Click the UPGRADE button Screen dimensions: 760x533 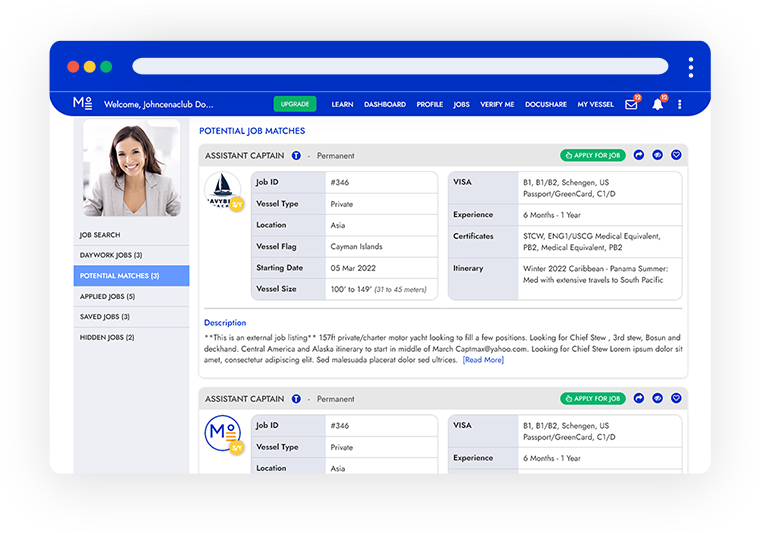click(x=295, y=104)
